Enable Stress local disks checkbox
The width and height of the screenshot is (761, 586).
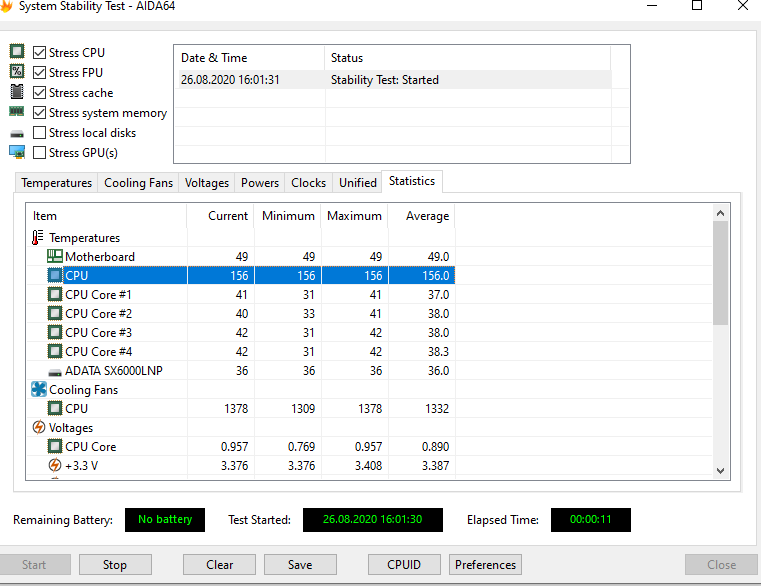click(x=39, y=133)
